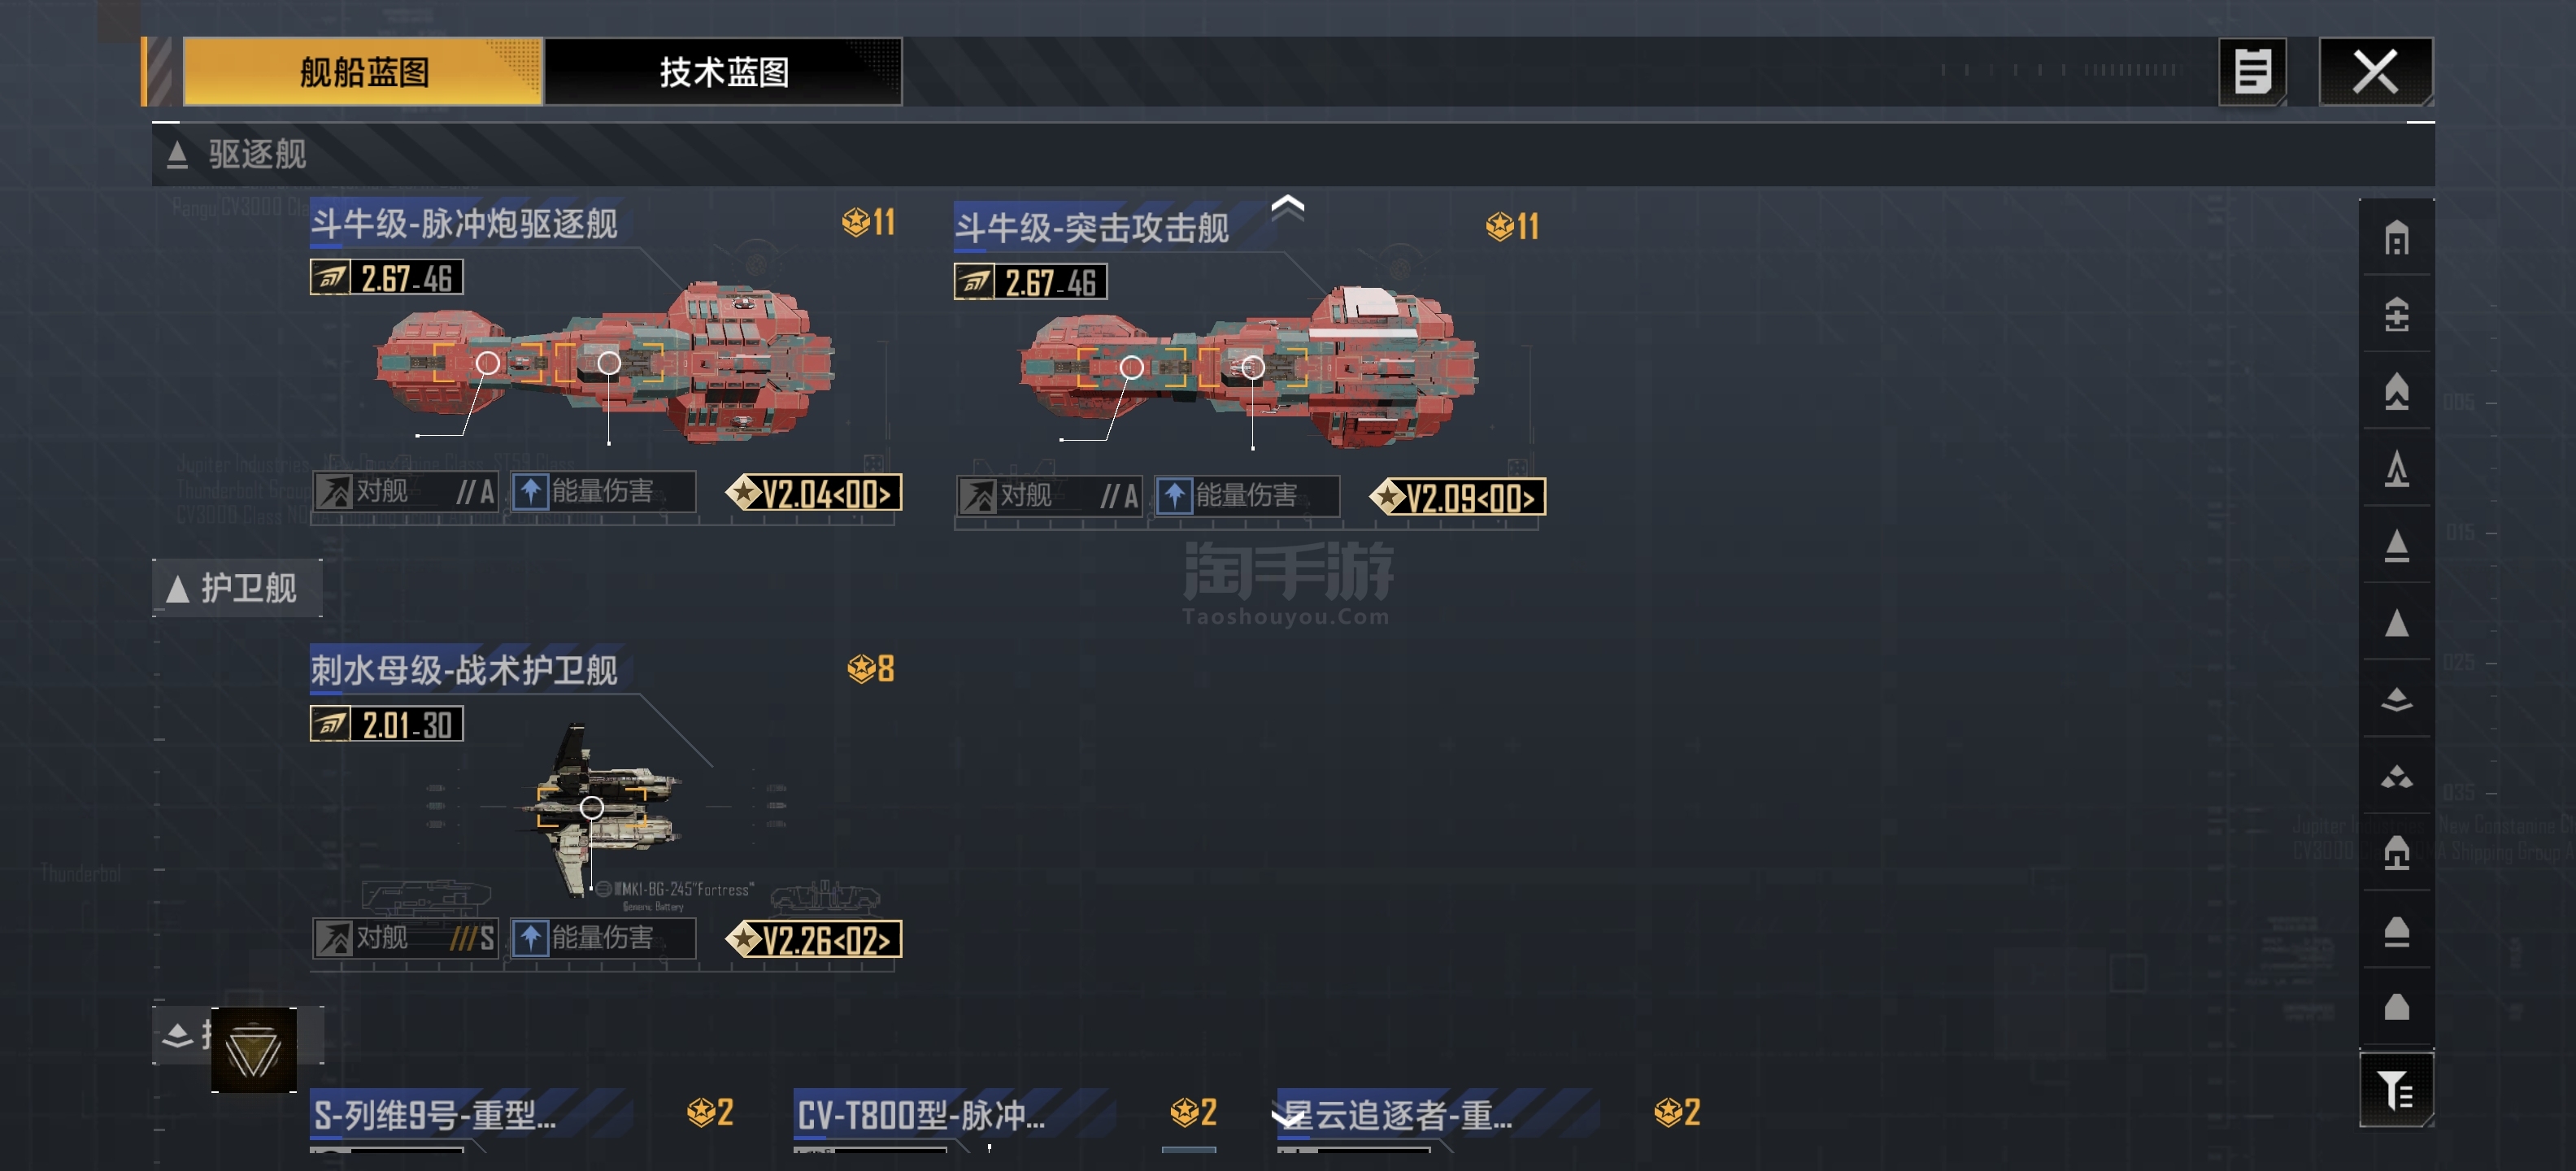This screenshot has height=1171, width=2576.
Task: Click the three-triangles squadron sidebar icon
Action: (2396, 777)
